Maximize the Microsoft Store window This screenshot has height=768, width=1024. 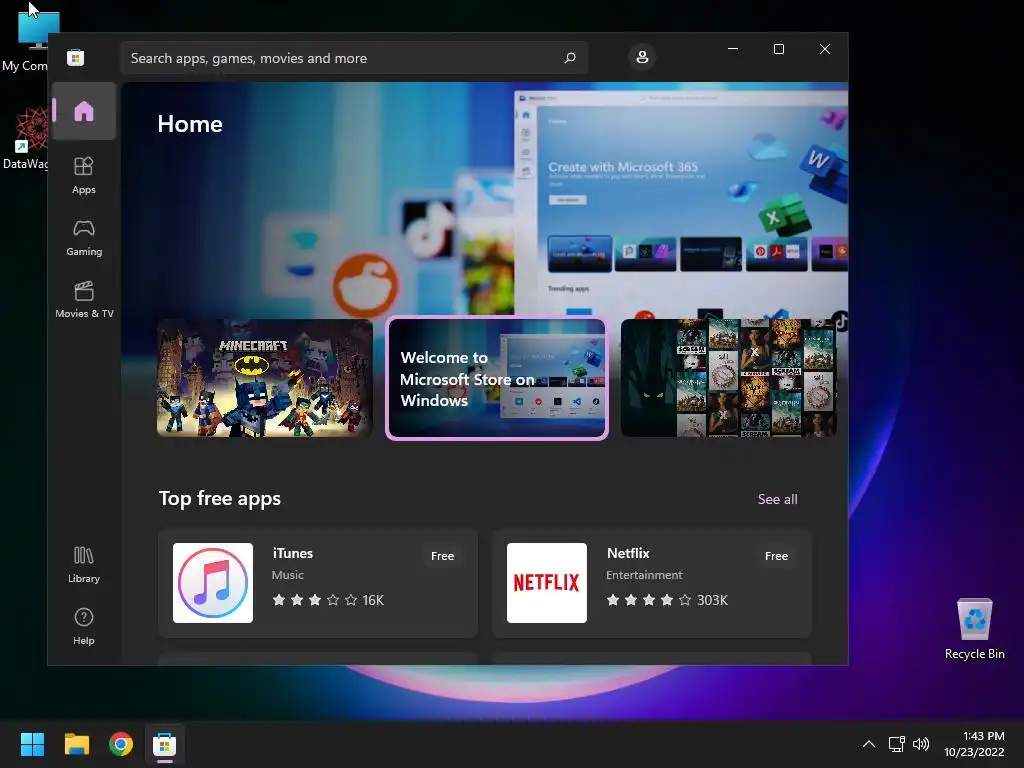click(778, 49)
